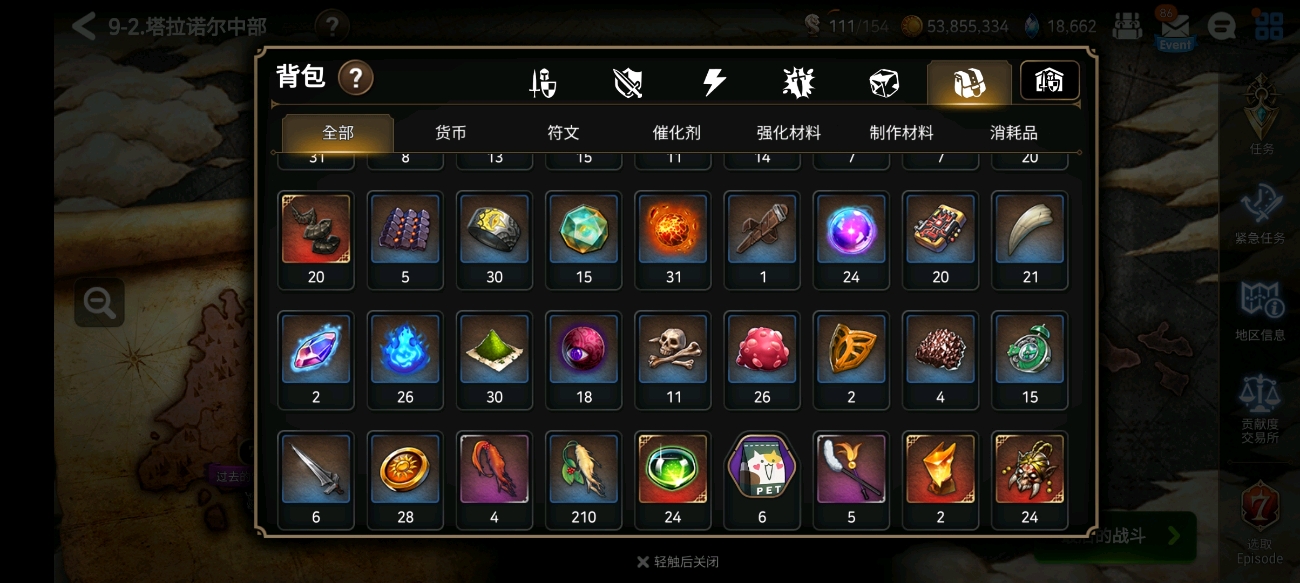This screenshot has height=583, width=1300.
Task: Tap 轻触后关闭 to close backpack
Action: (x=686, y=562)
